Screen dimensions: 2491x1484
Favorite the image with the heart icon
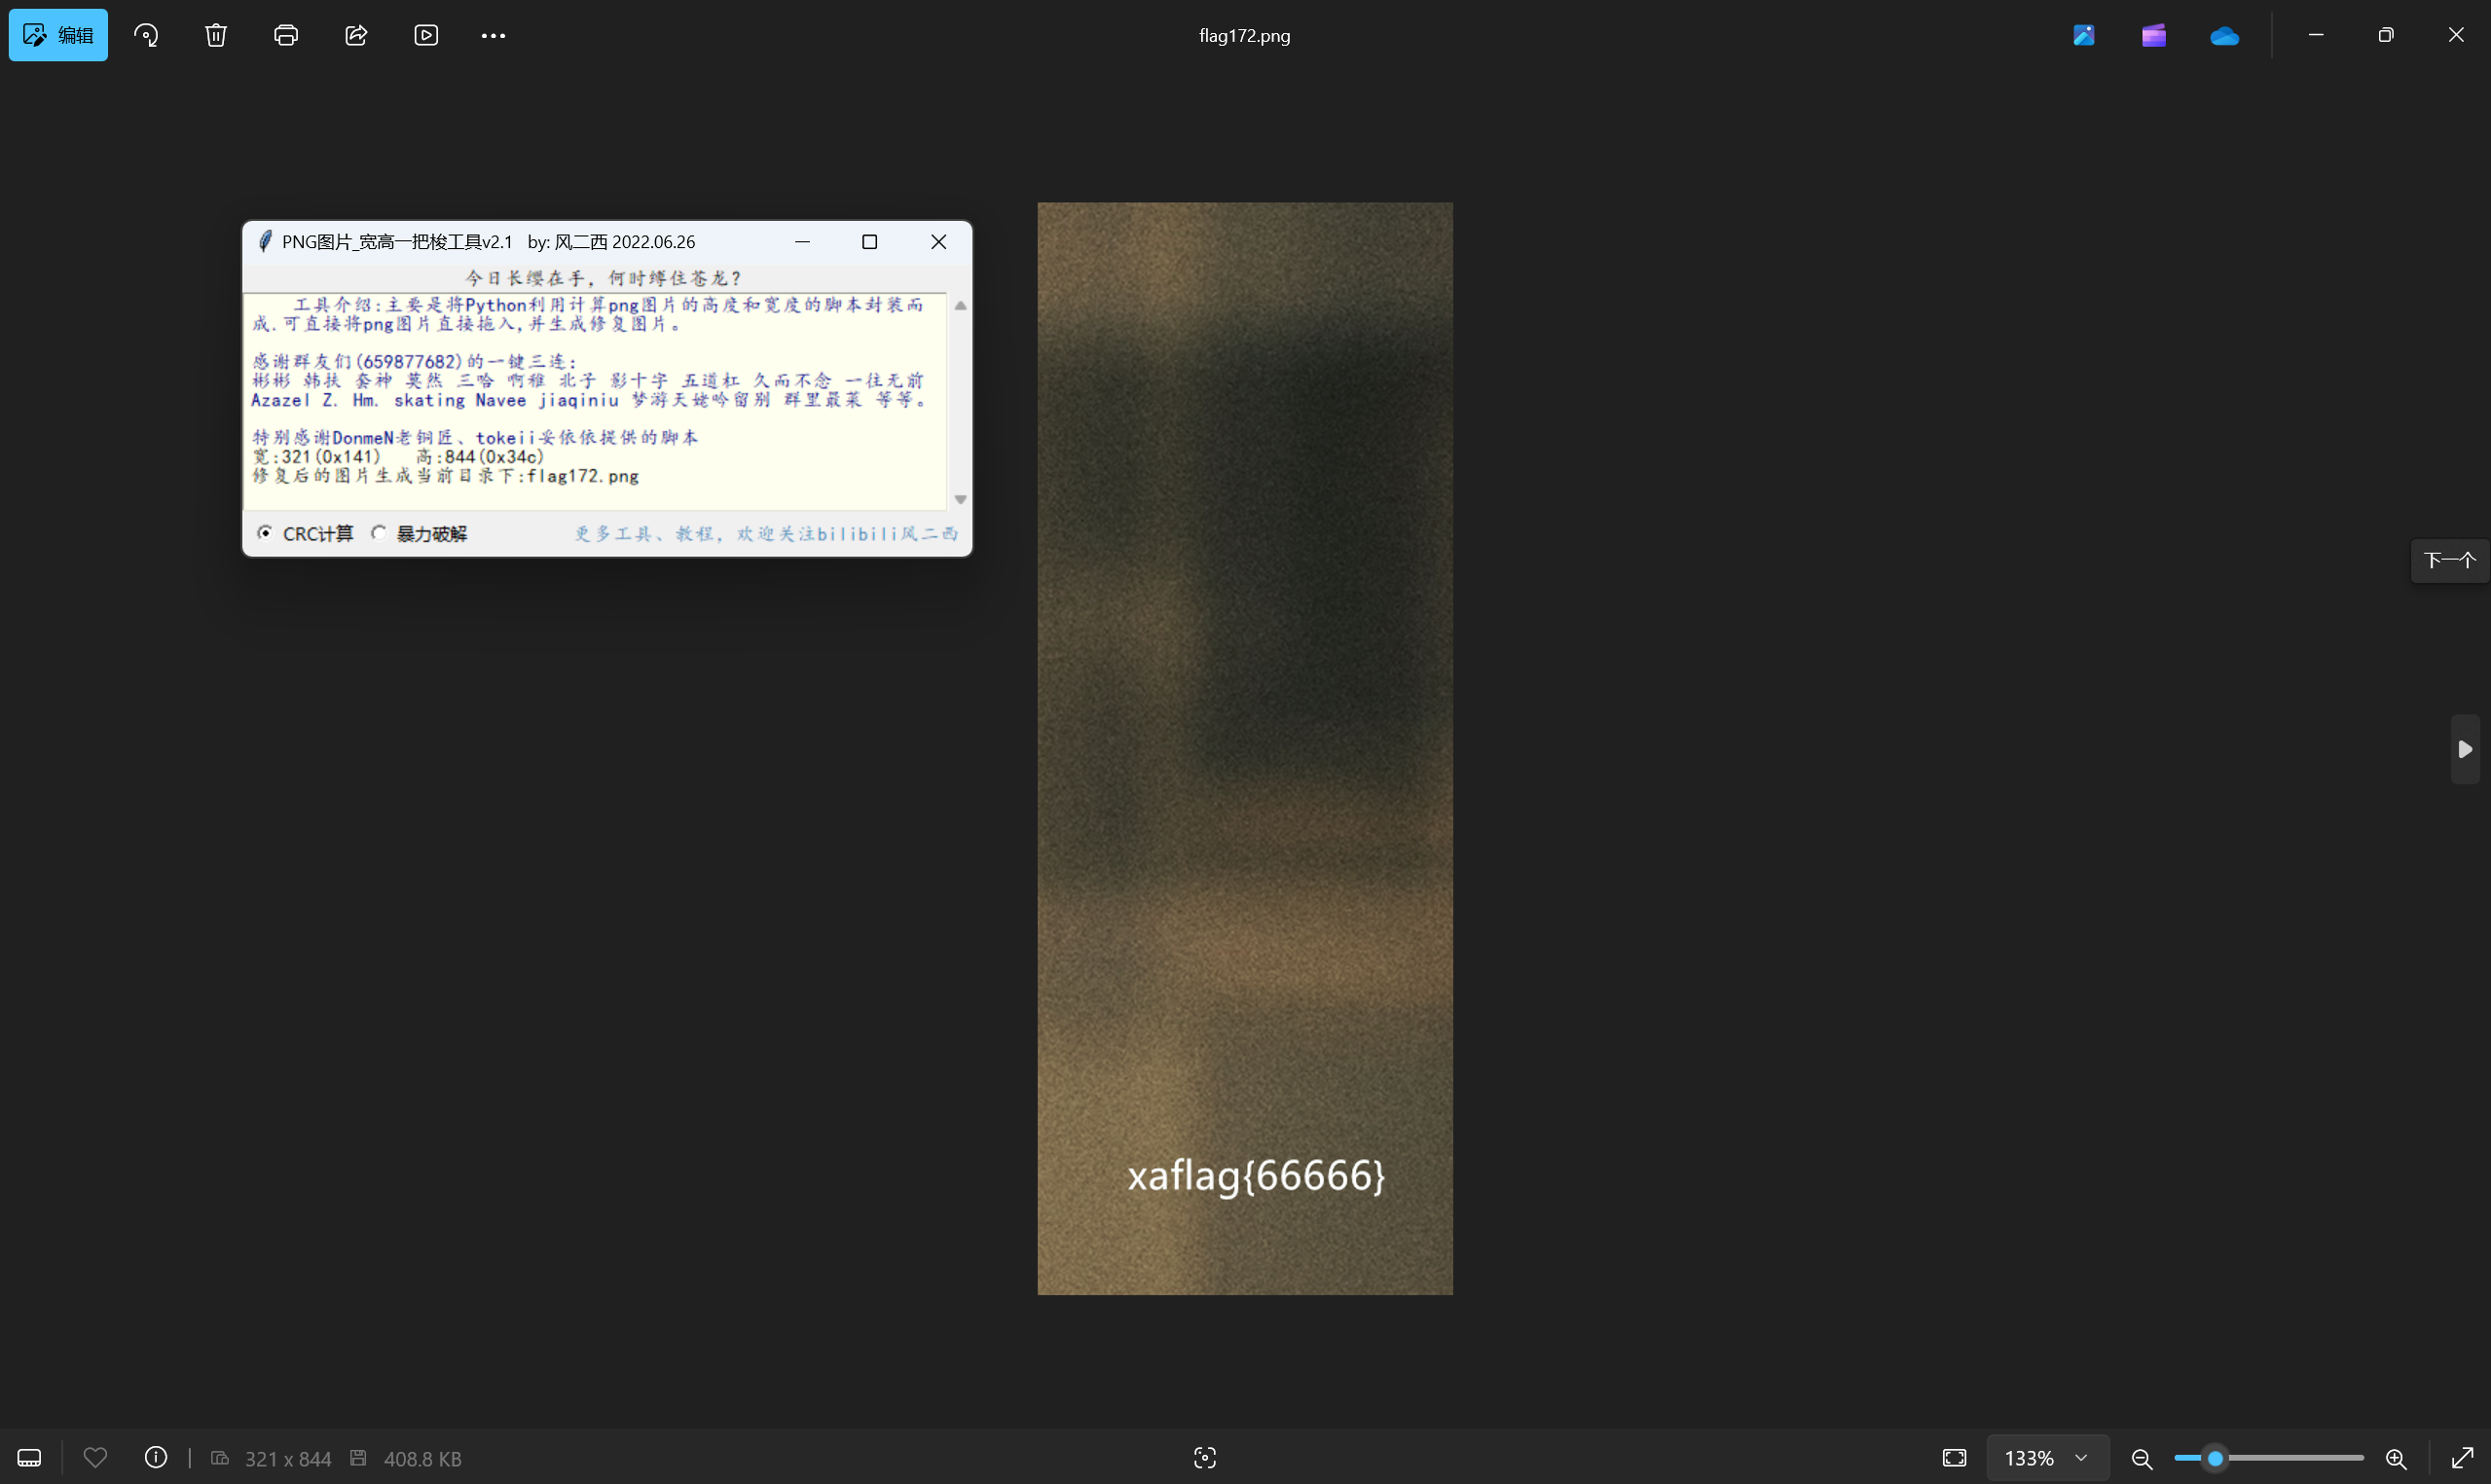tap(95, 1458)
